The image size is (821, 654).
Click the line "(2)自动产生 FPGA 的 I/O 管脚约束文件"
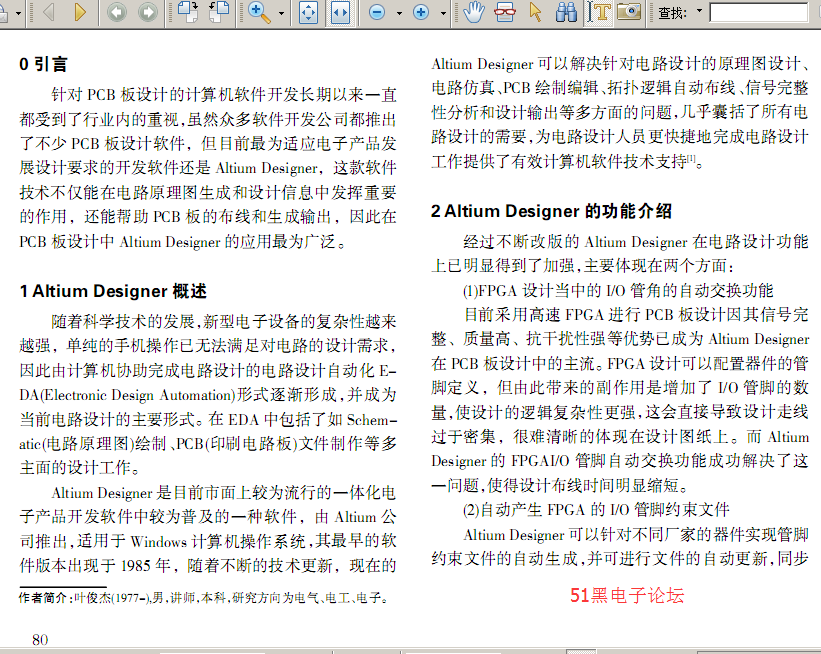click(596, 509)
